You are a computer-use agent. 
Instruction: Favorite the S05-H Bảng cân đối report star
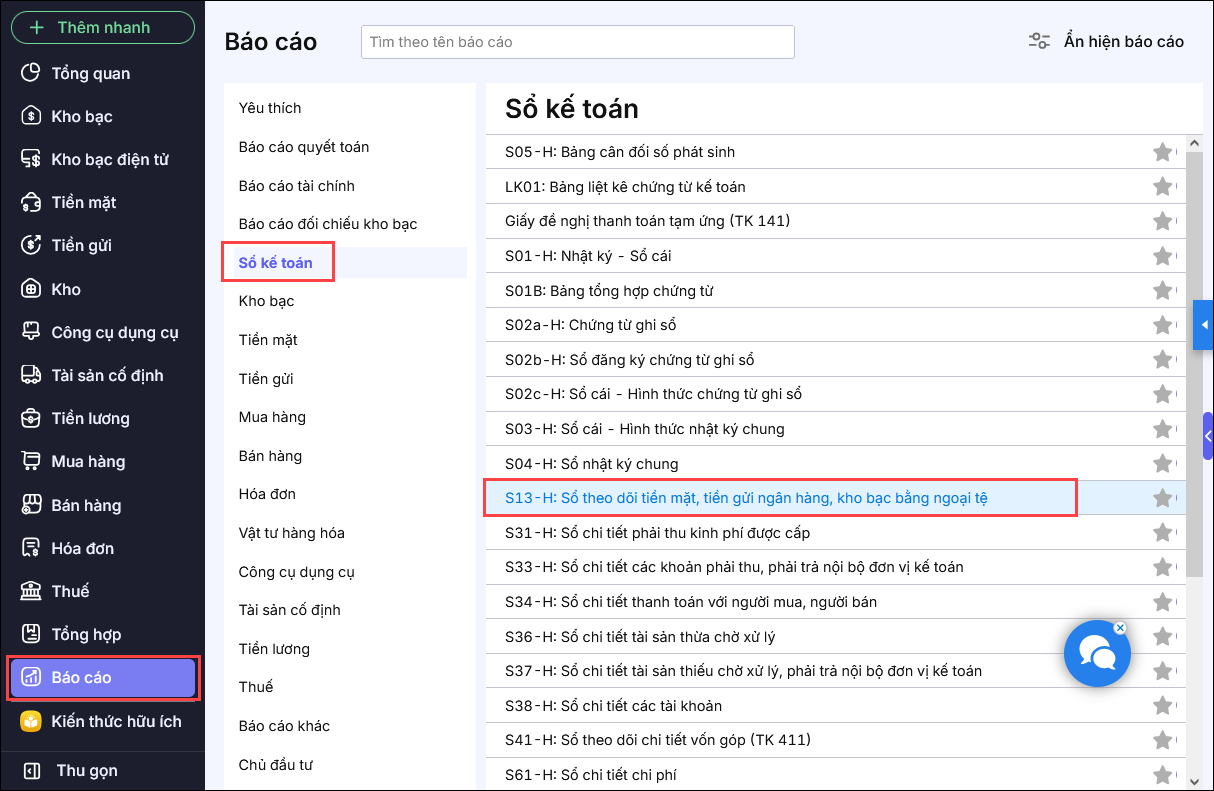pyautogui.click(x=1162, y=152)
